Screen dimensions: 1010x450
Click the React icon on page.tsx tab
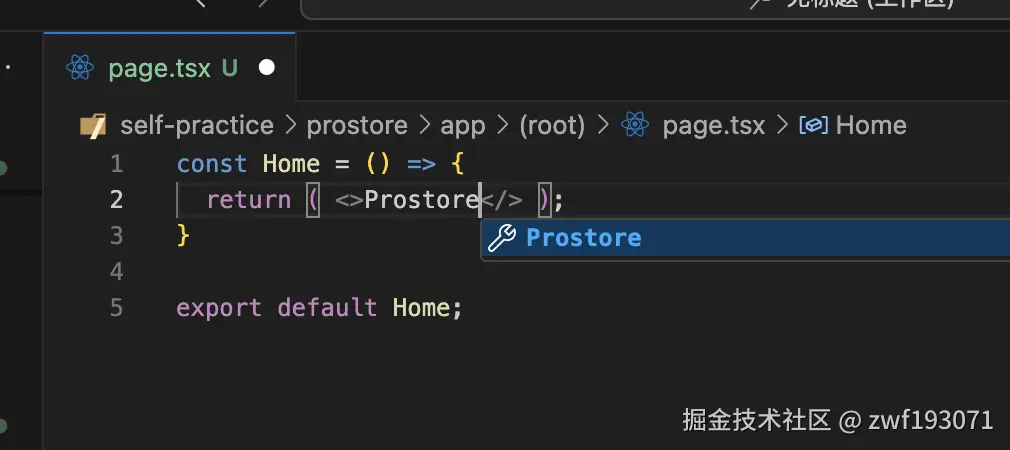coord(80,67)
